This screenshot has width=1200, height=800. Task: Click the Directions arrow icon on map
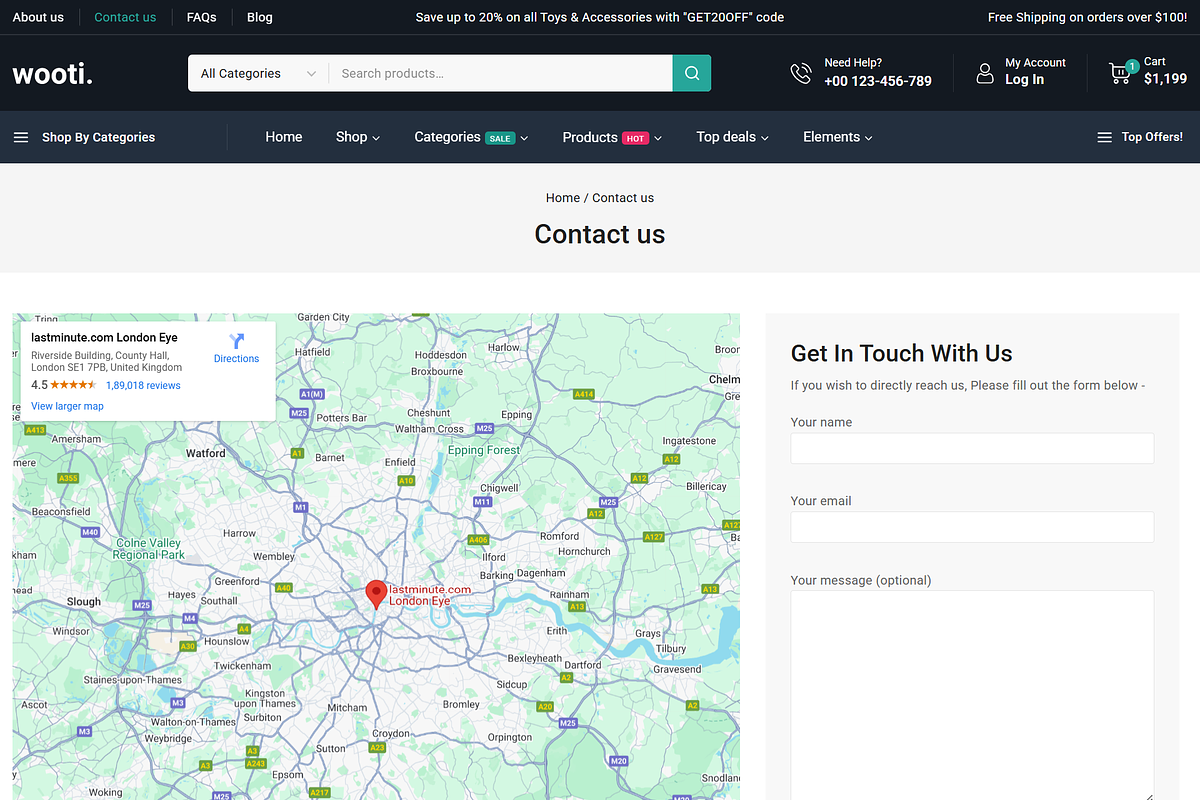point(236,341)
